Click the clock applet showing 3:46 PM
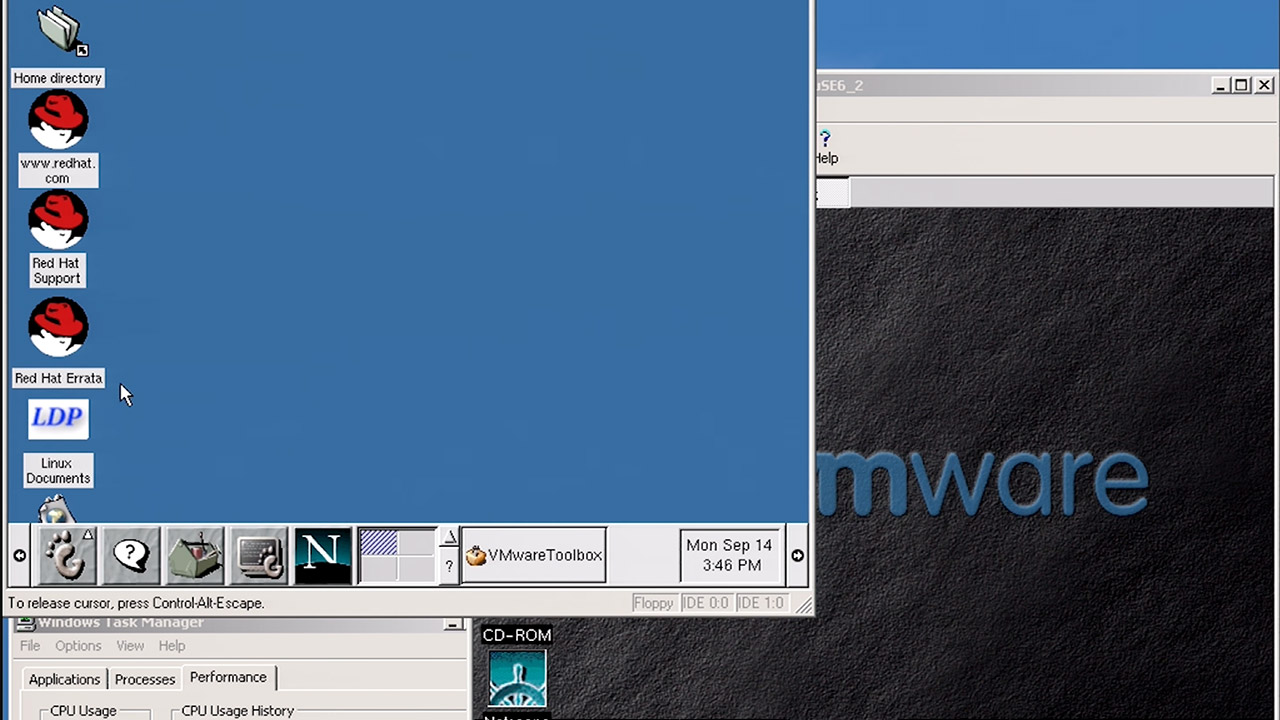 [x=729, y=555]
